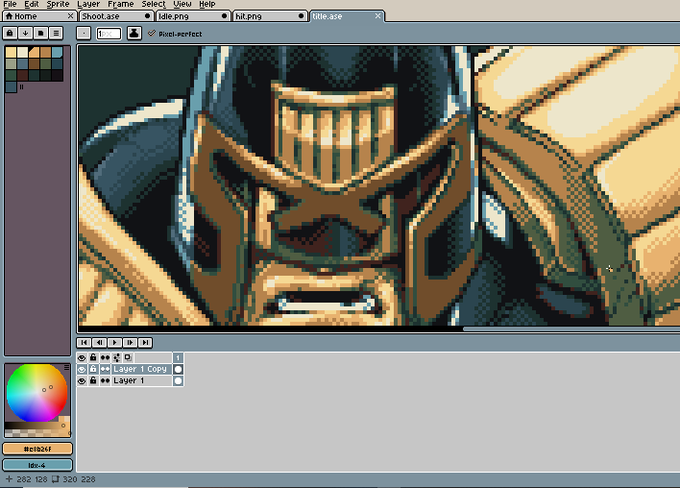The width and height of the screenshot is (680, 488).
Task: Toggle the Pixel-perfect checkbox
Action: pos(175,34)
